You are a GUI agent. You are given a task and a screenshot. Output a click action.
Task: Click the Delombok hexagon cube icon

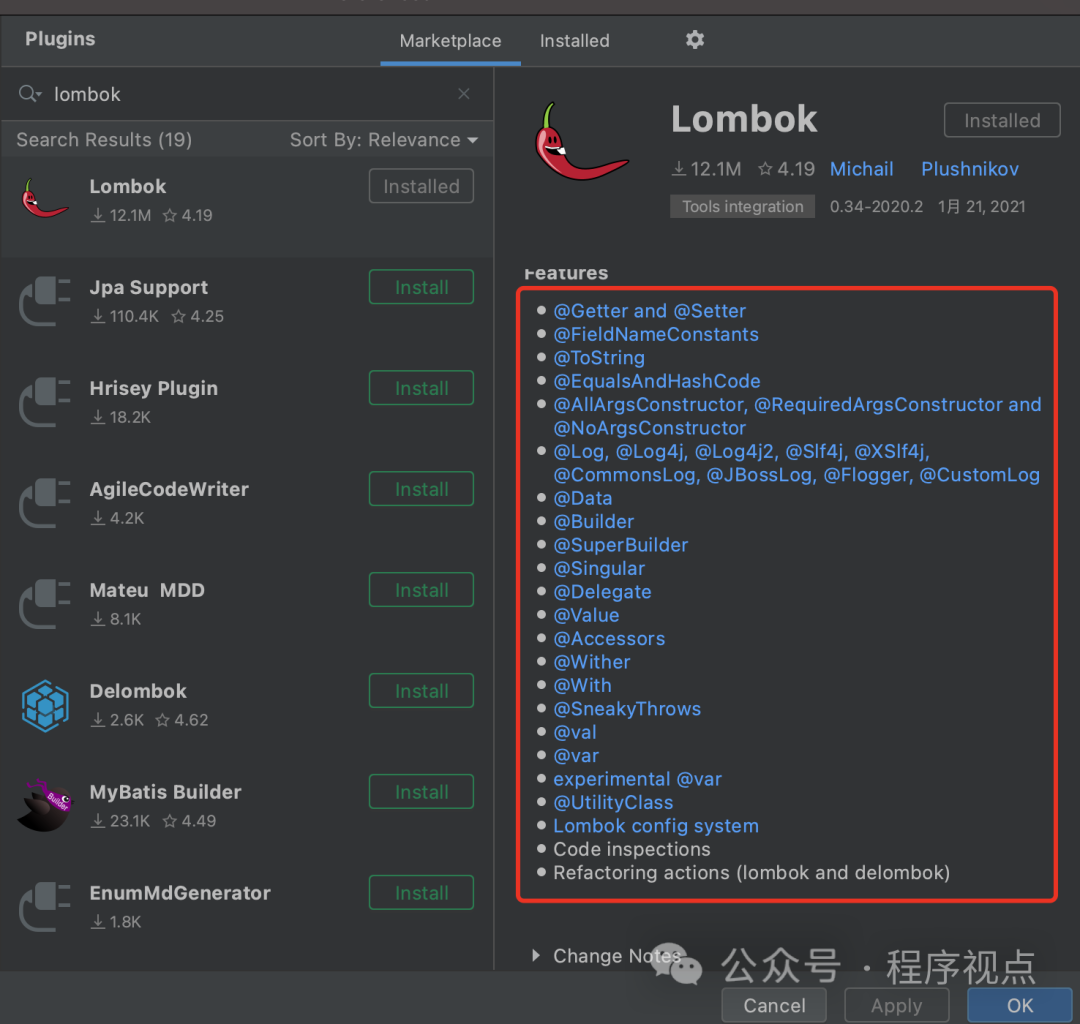pos(45,705)
